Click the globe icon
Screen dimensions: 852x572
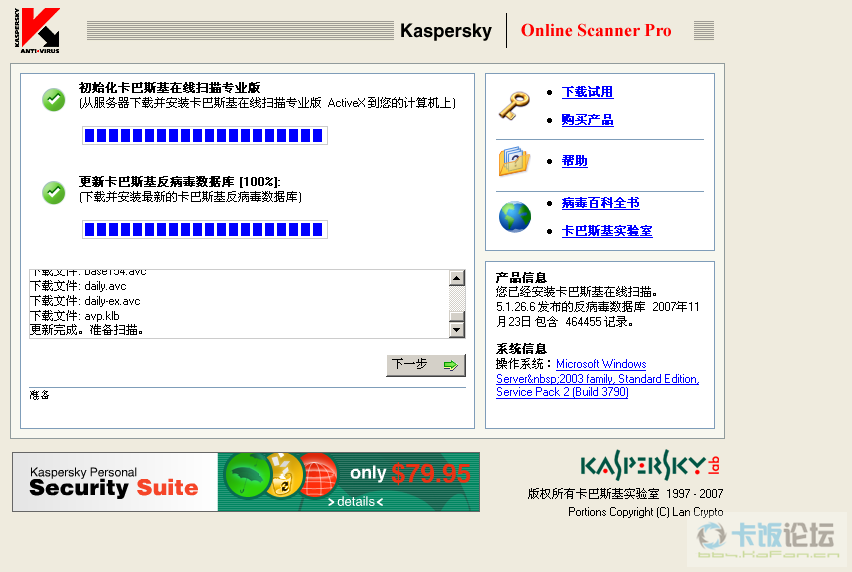tap(515, 217)
